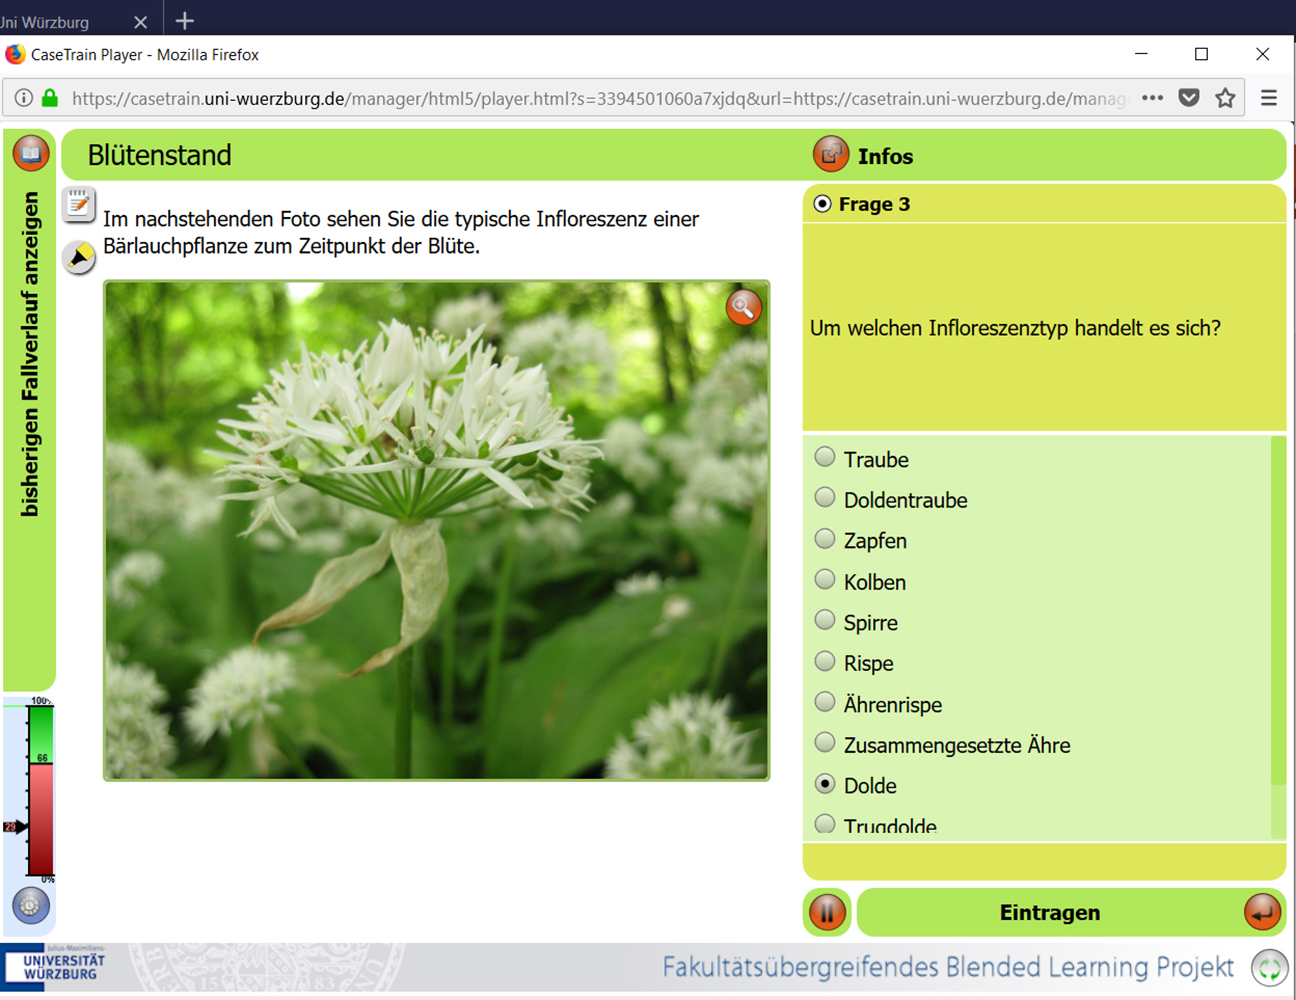Submit the answer with Eintragen
This screenshot has width=1296, height=1000.
point(1049,912)
